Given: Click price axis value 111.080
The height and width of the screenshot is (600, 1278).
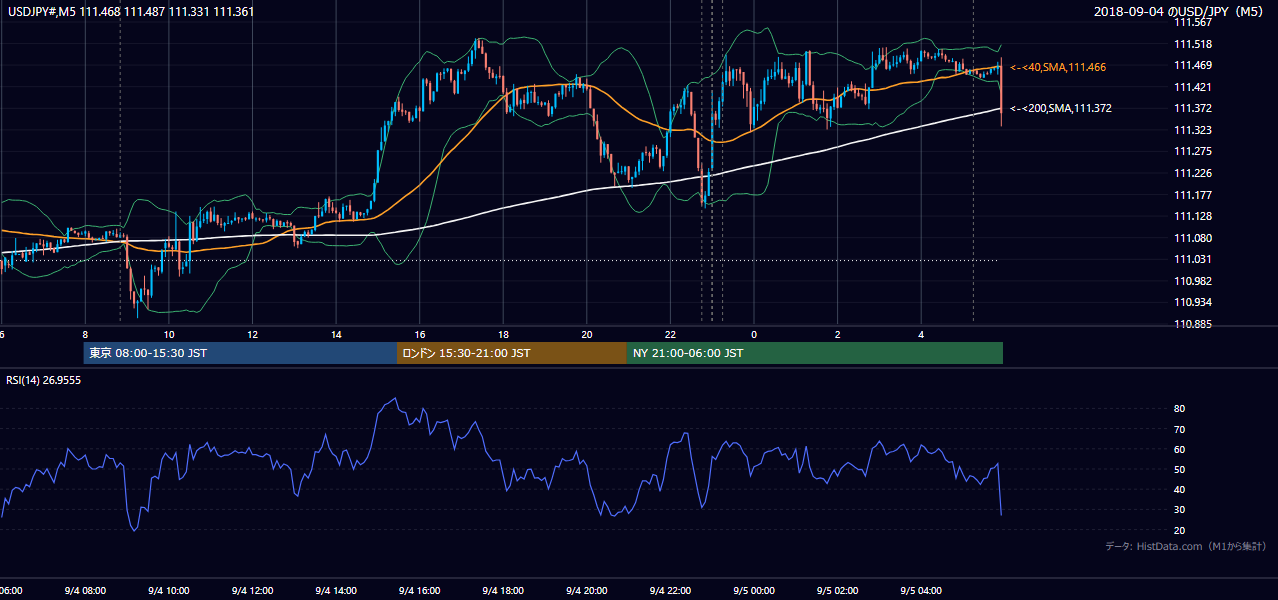Looking at the screenshot, I should (x=1191, y=238).
